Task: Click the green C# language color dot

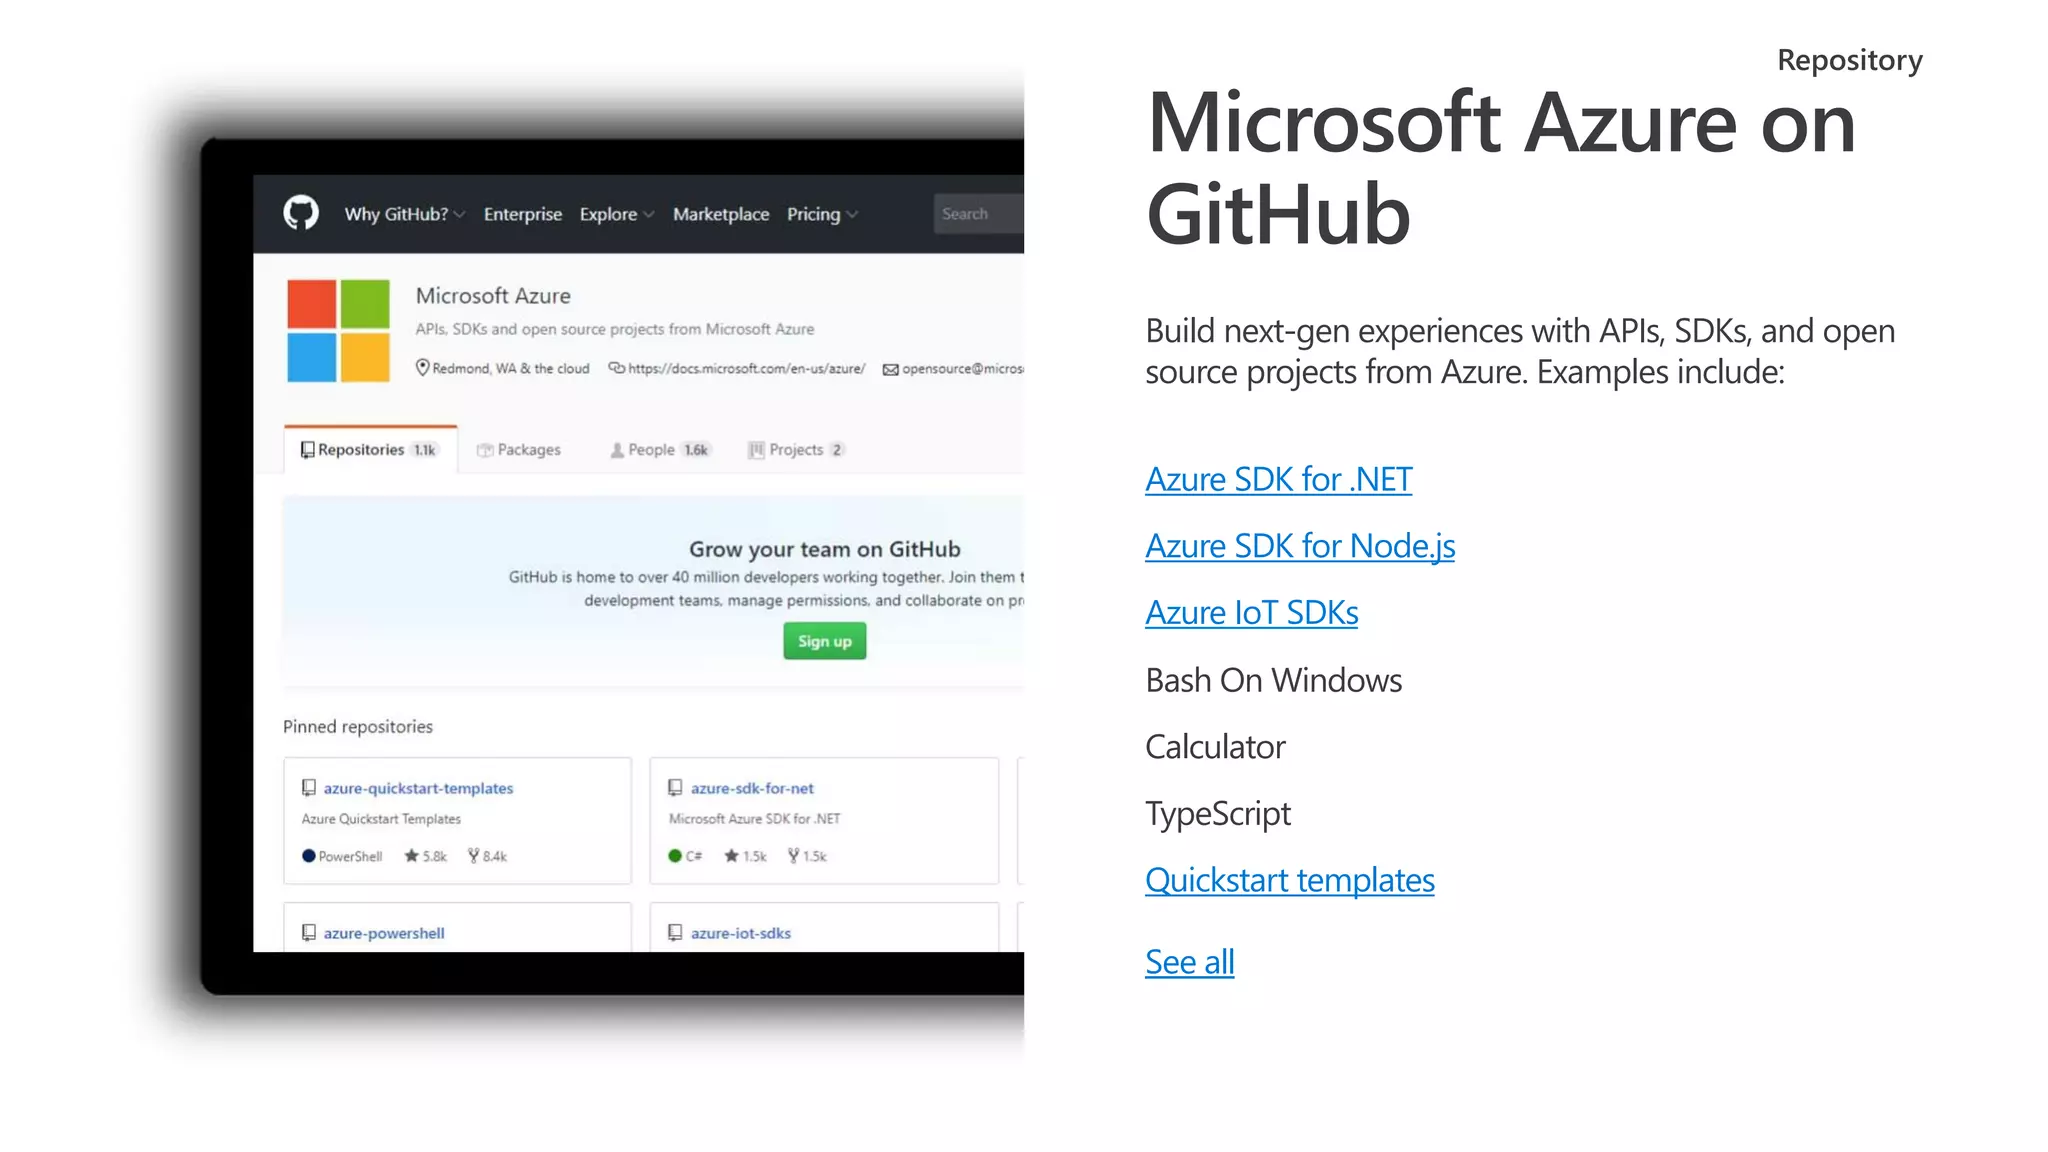Action: pos(675,856)
